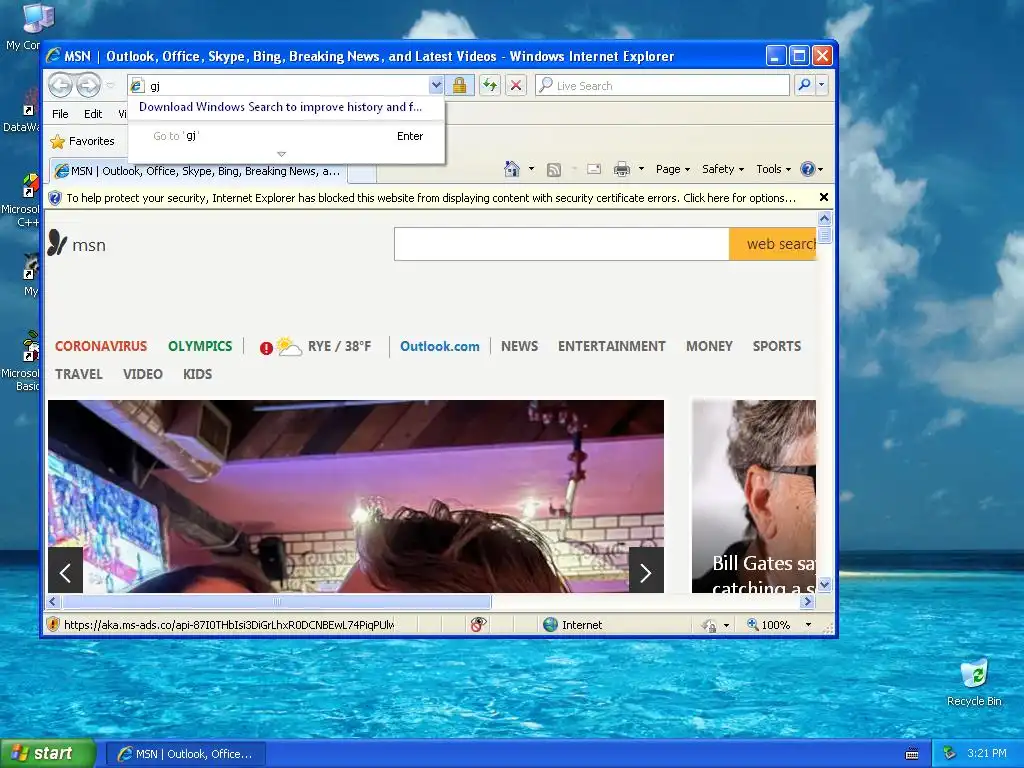Click the KIDS nav link
Screen dimensions: 1024x768
click(197, 374)
